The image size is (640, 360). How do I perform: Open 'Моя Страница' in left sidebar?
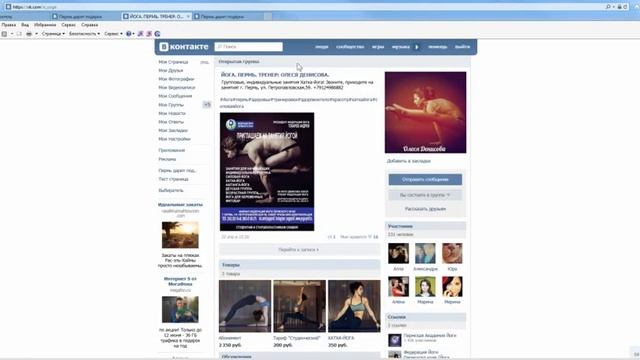(x=173, y=62)
